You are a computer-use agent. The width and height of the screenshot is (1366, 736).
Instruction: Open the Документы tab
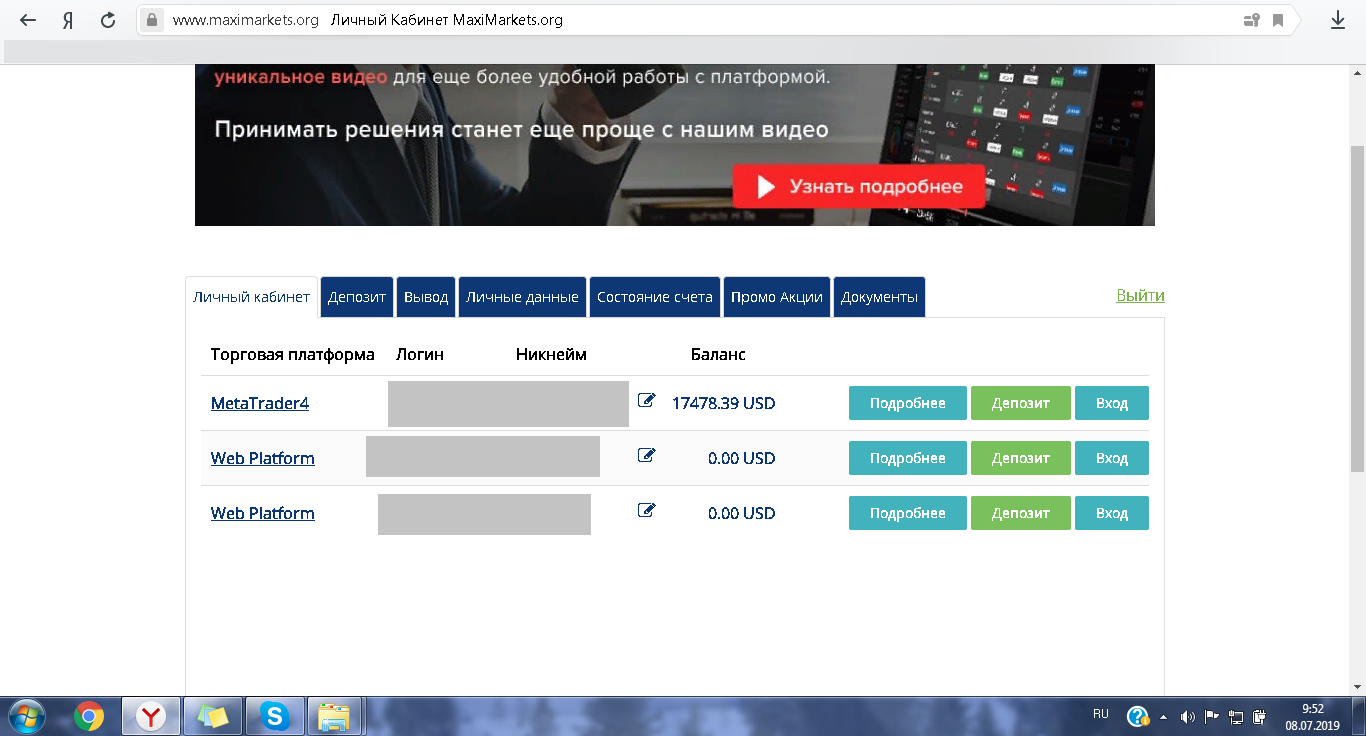(x=879, y=297)
